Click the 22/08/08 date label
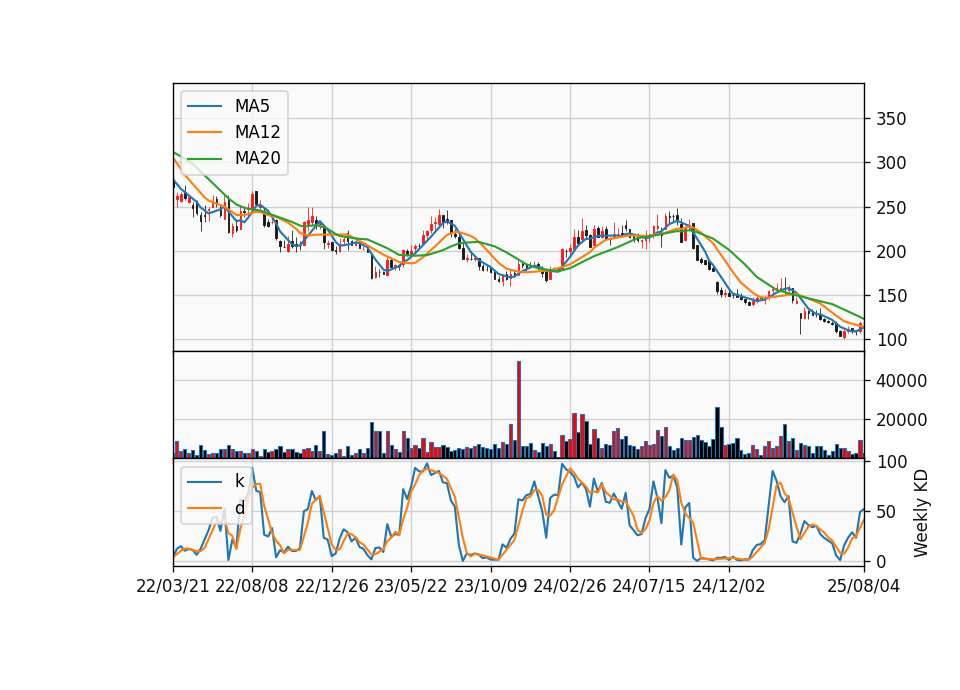960x690 pixels. 252,586
